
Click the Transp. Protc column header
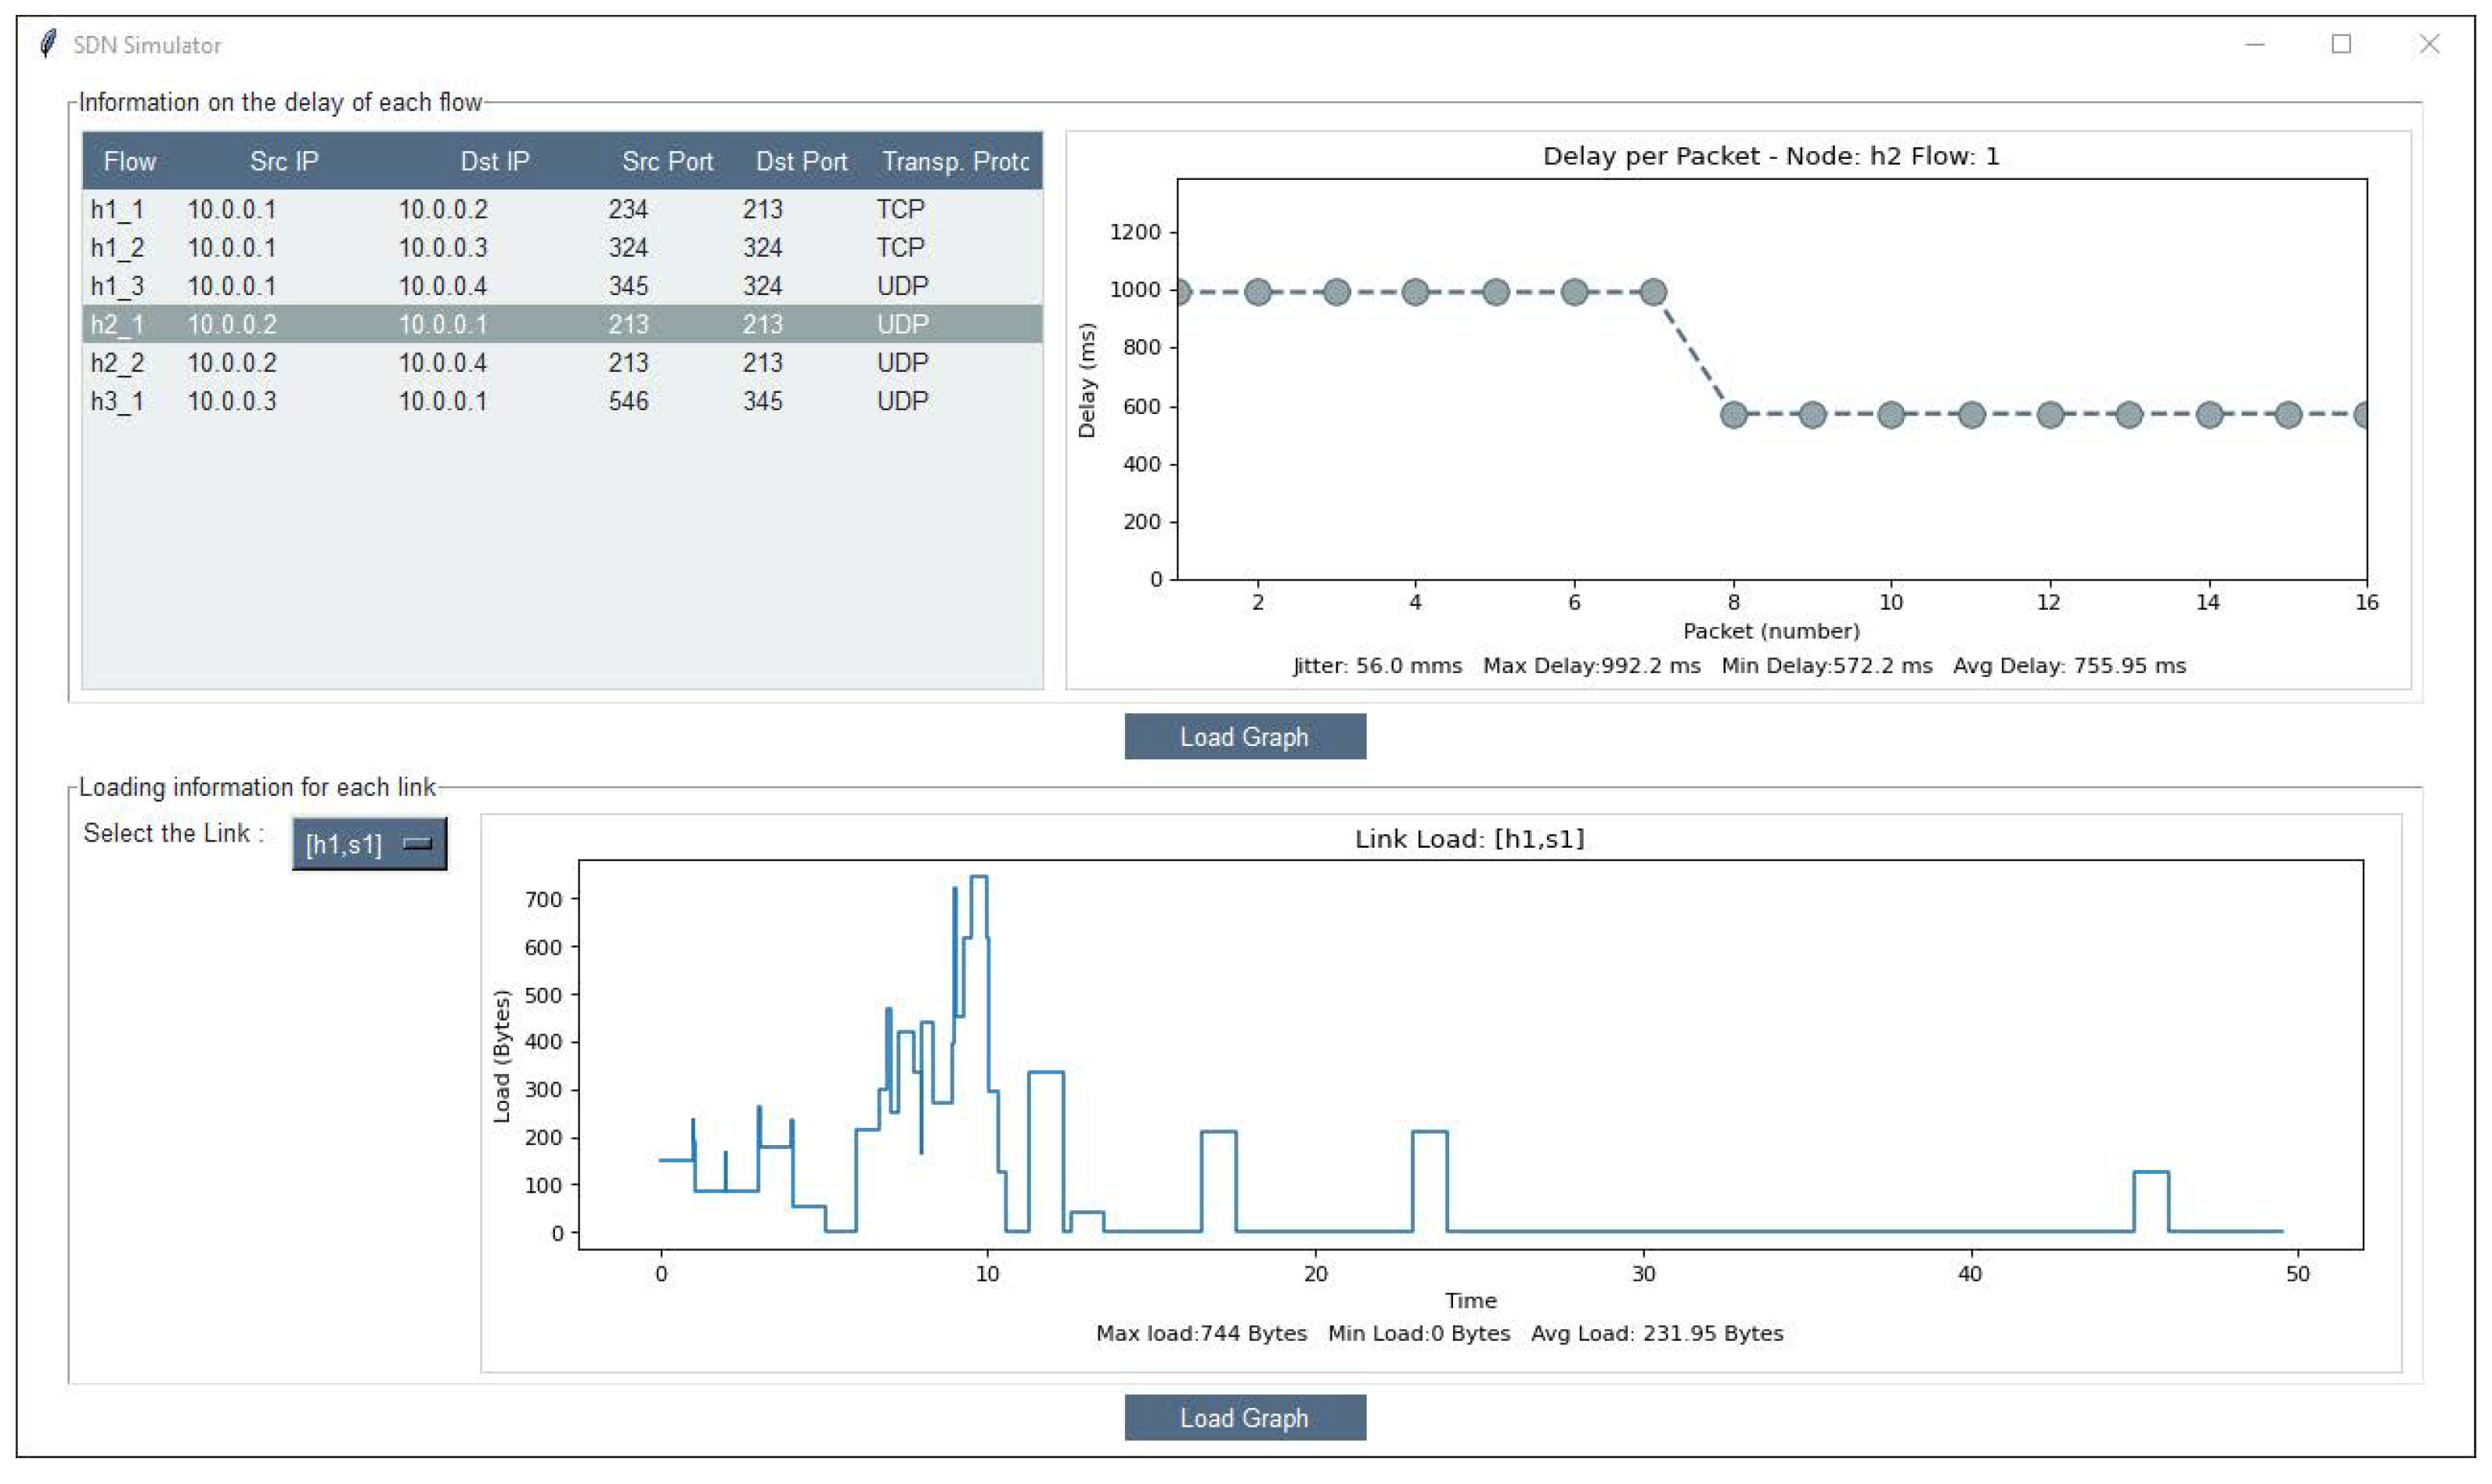coord(955,161)
